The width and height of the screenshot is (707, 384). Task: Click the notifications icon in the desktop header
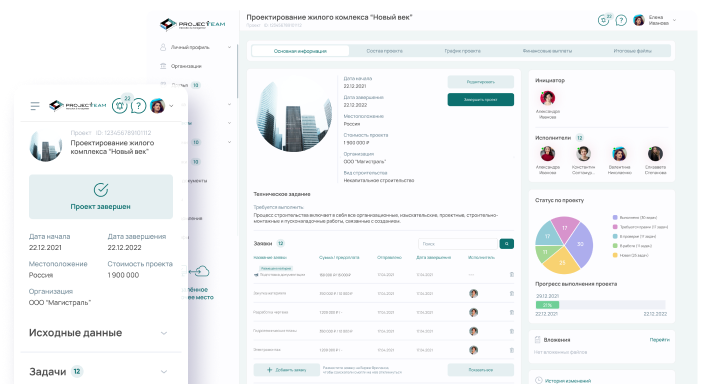tap(603, 20)
